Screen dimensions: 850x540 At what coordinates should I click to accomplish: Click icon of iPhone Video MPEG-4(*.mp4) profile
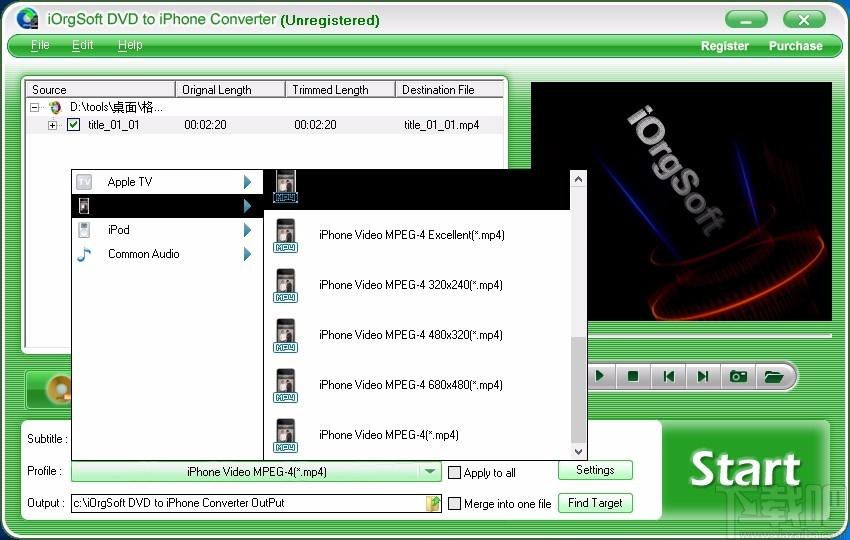(285, 435)
